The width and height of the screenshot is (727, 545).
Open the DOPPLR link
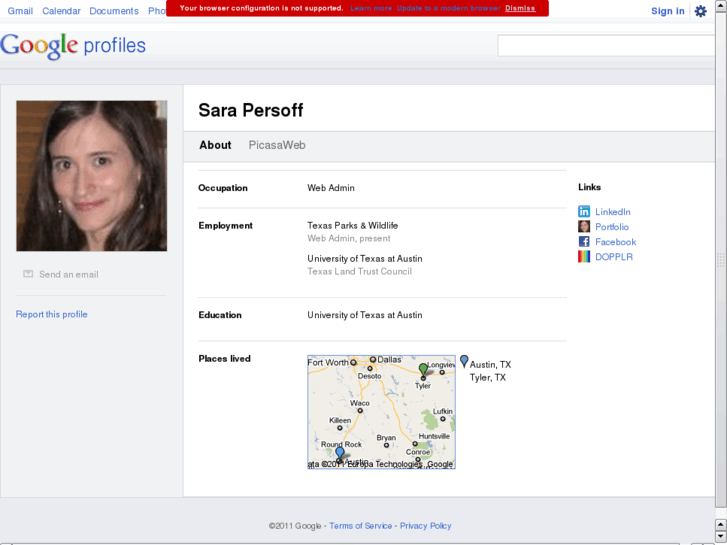click(614, 257)
